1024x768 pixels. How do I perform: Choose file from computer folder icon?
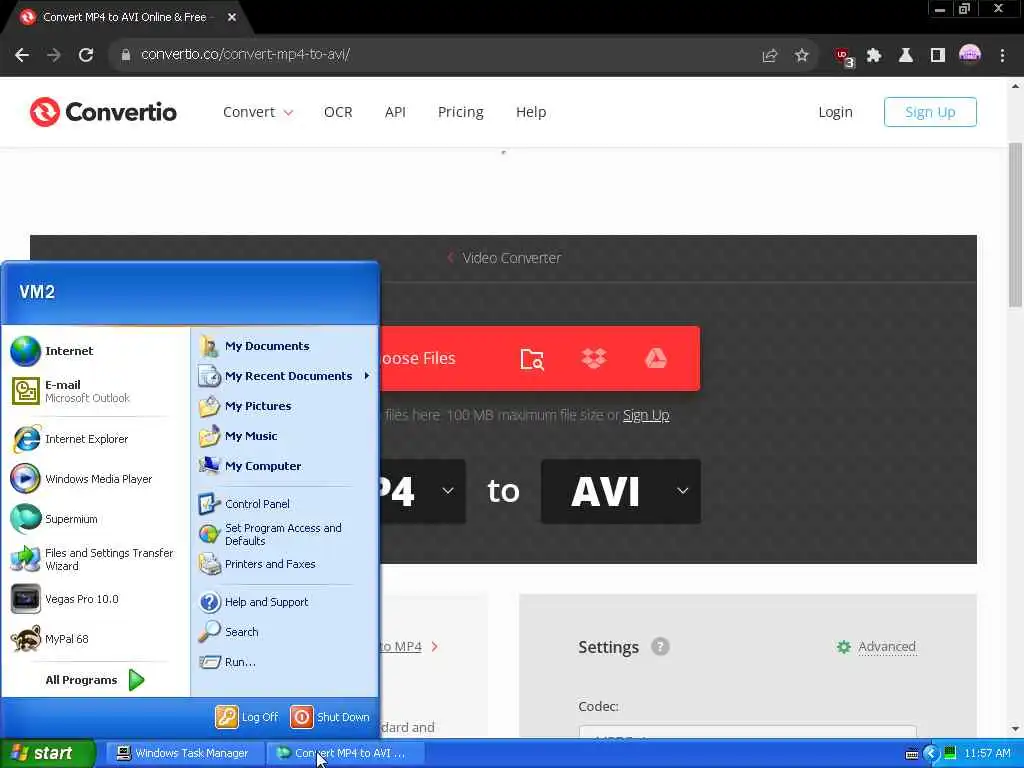point(532,359)
